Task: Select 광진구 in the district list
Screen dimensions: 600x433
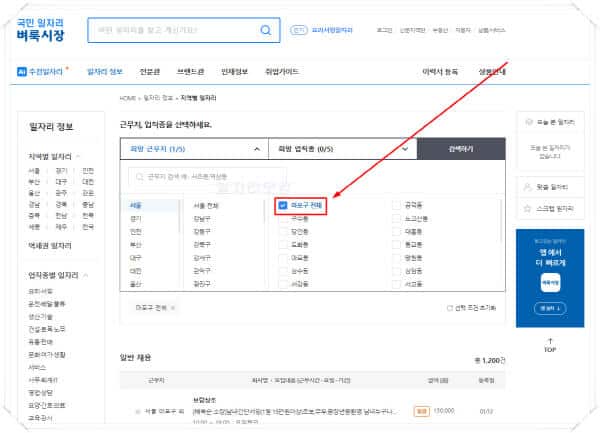Action: 202,284
